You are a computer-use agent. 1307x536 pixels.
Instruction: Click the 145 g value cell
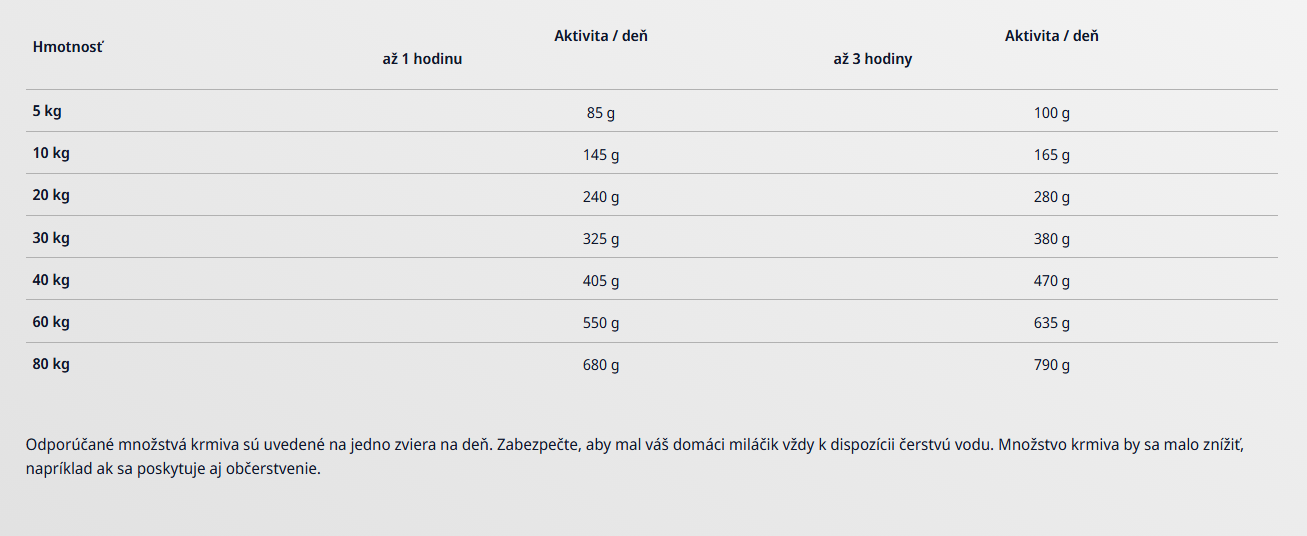601,155
